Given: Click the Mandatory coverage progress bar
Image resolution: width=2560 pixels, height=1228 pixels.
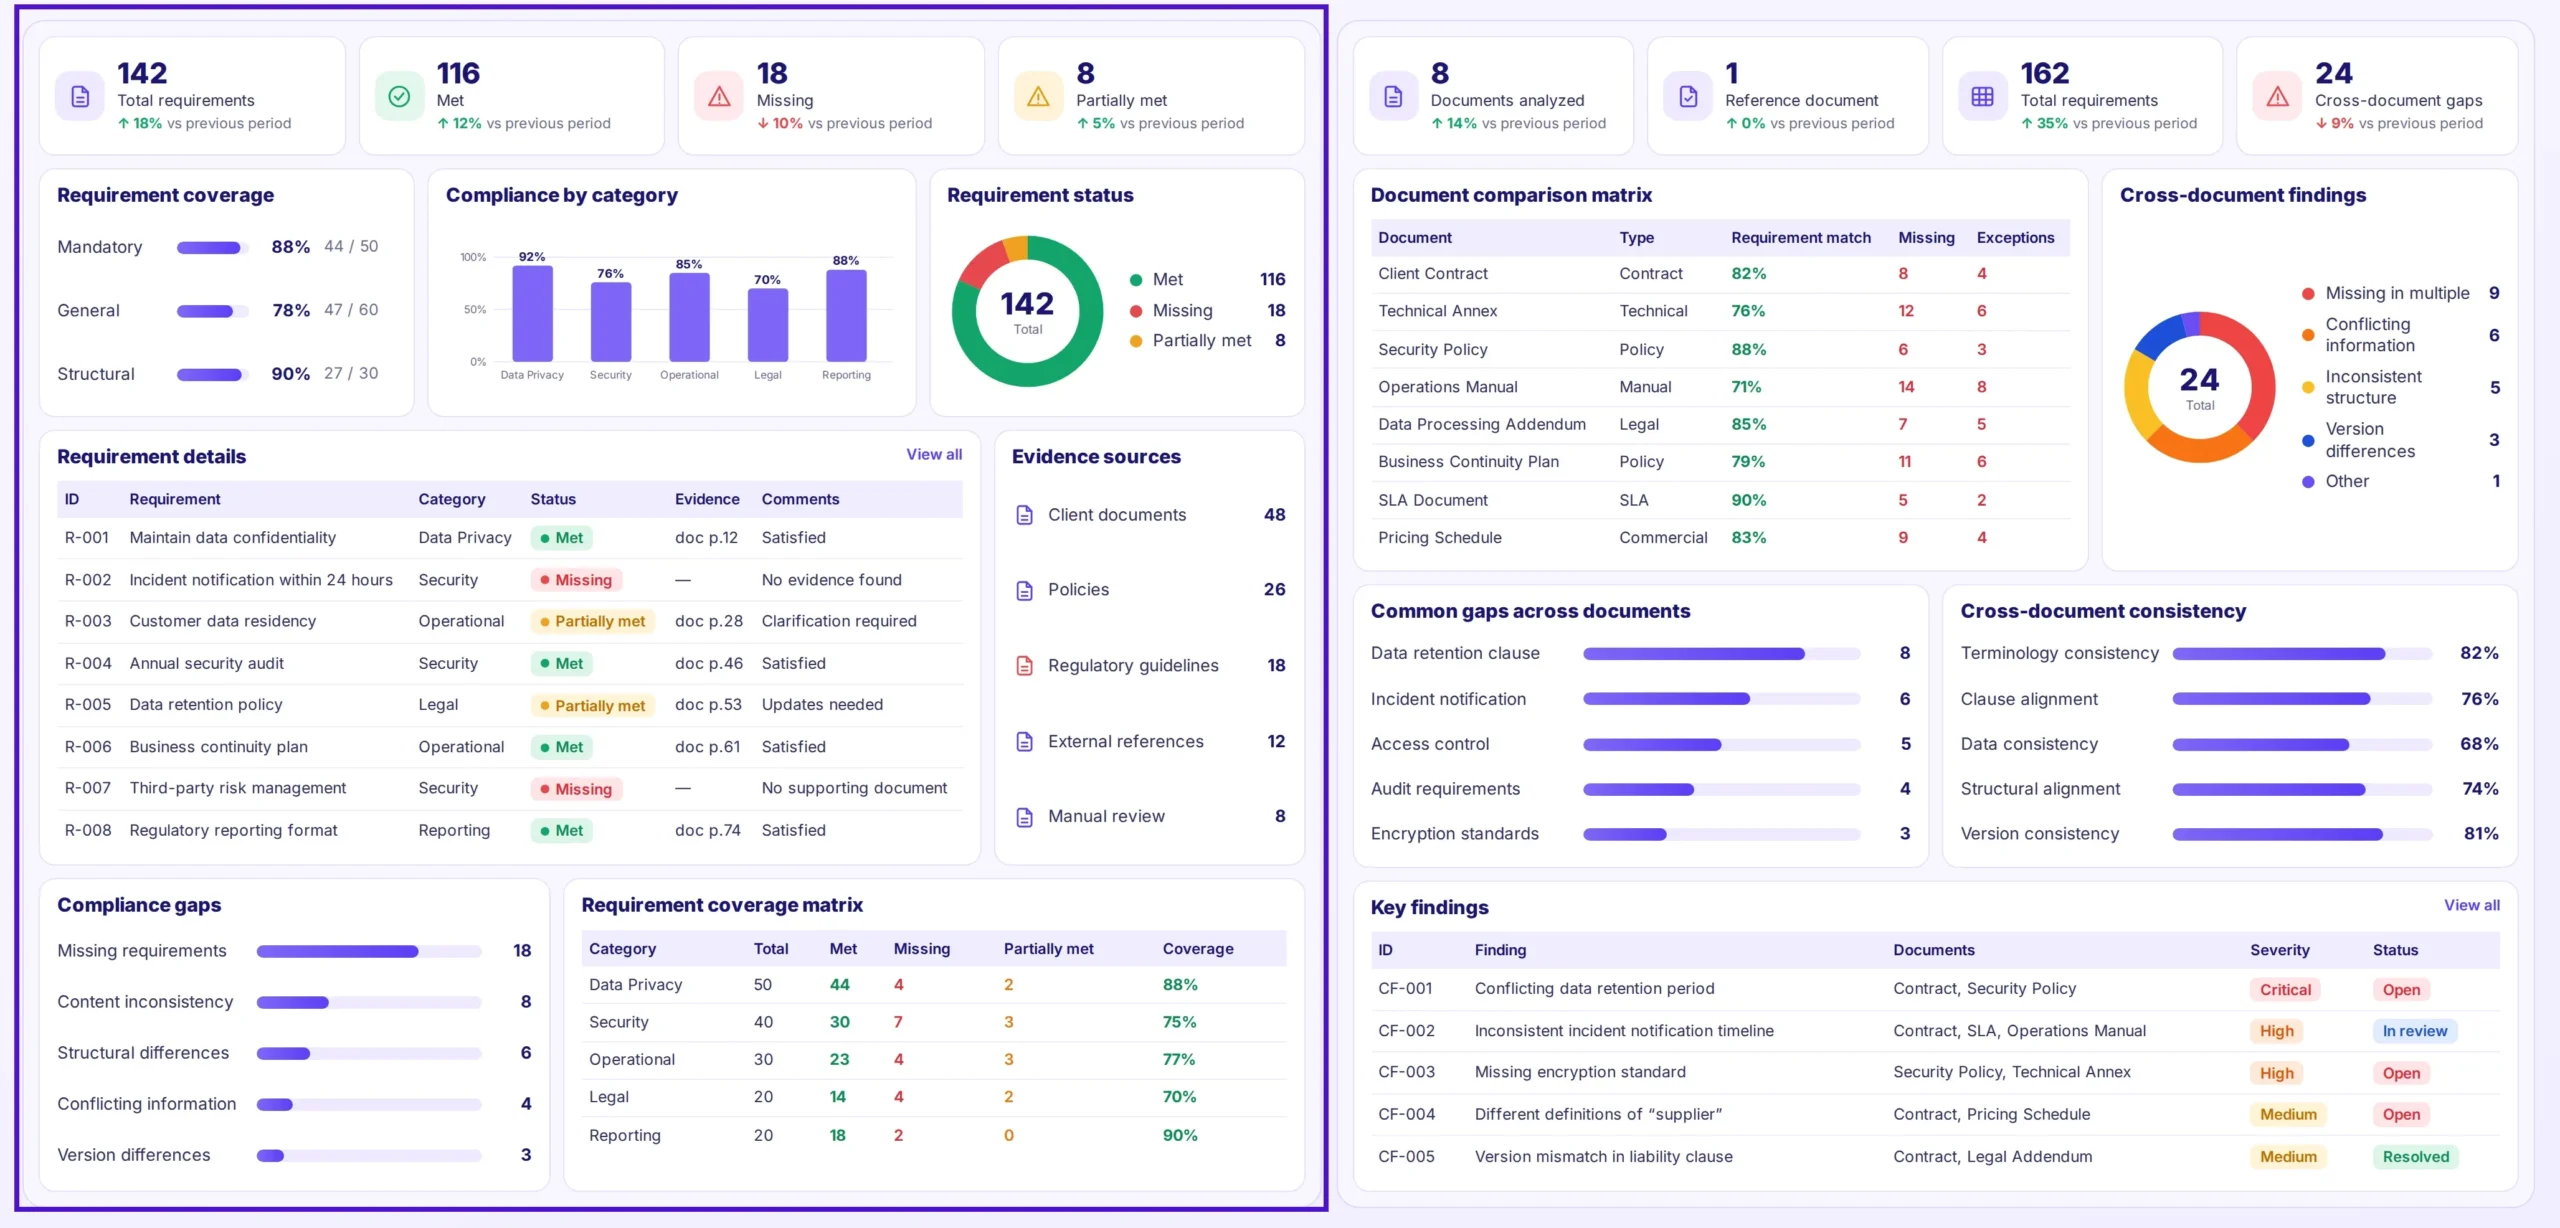Looking at the screenshot, I should tap(213, 248).
